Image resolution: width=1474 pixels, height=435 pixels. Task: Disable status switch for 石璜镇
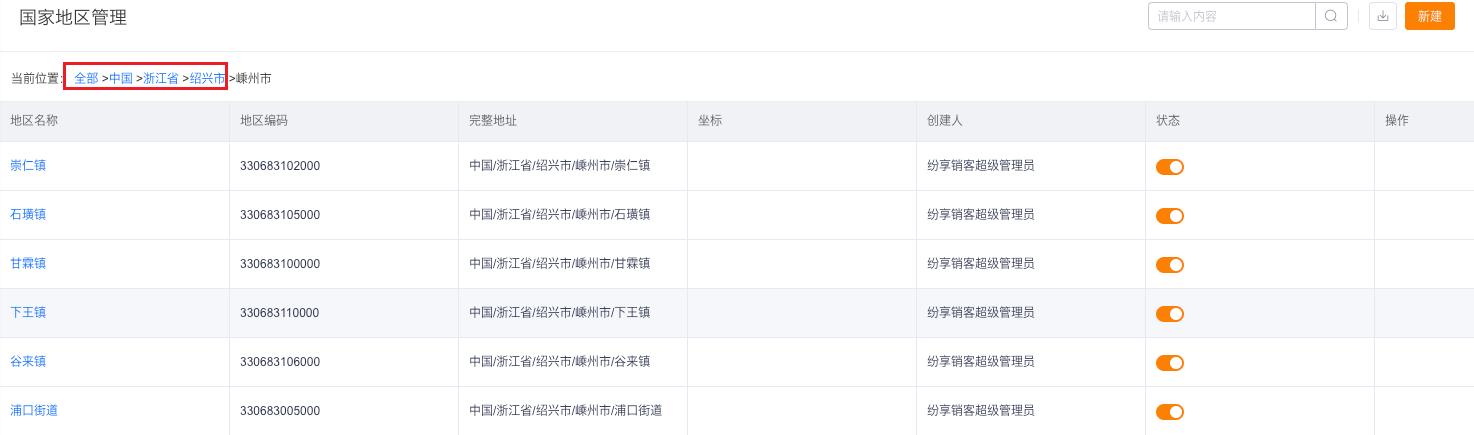tap(1170, 216)
